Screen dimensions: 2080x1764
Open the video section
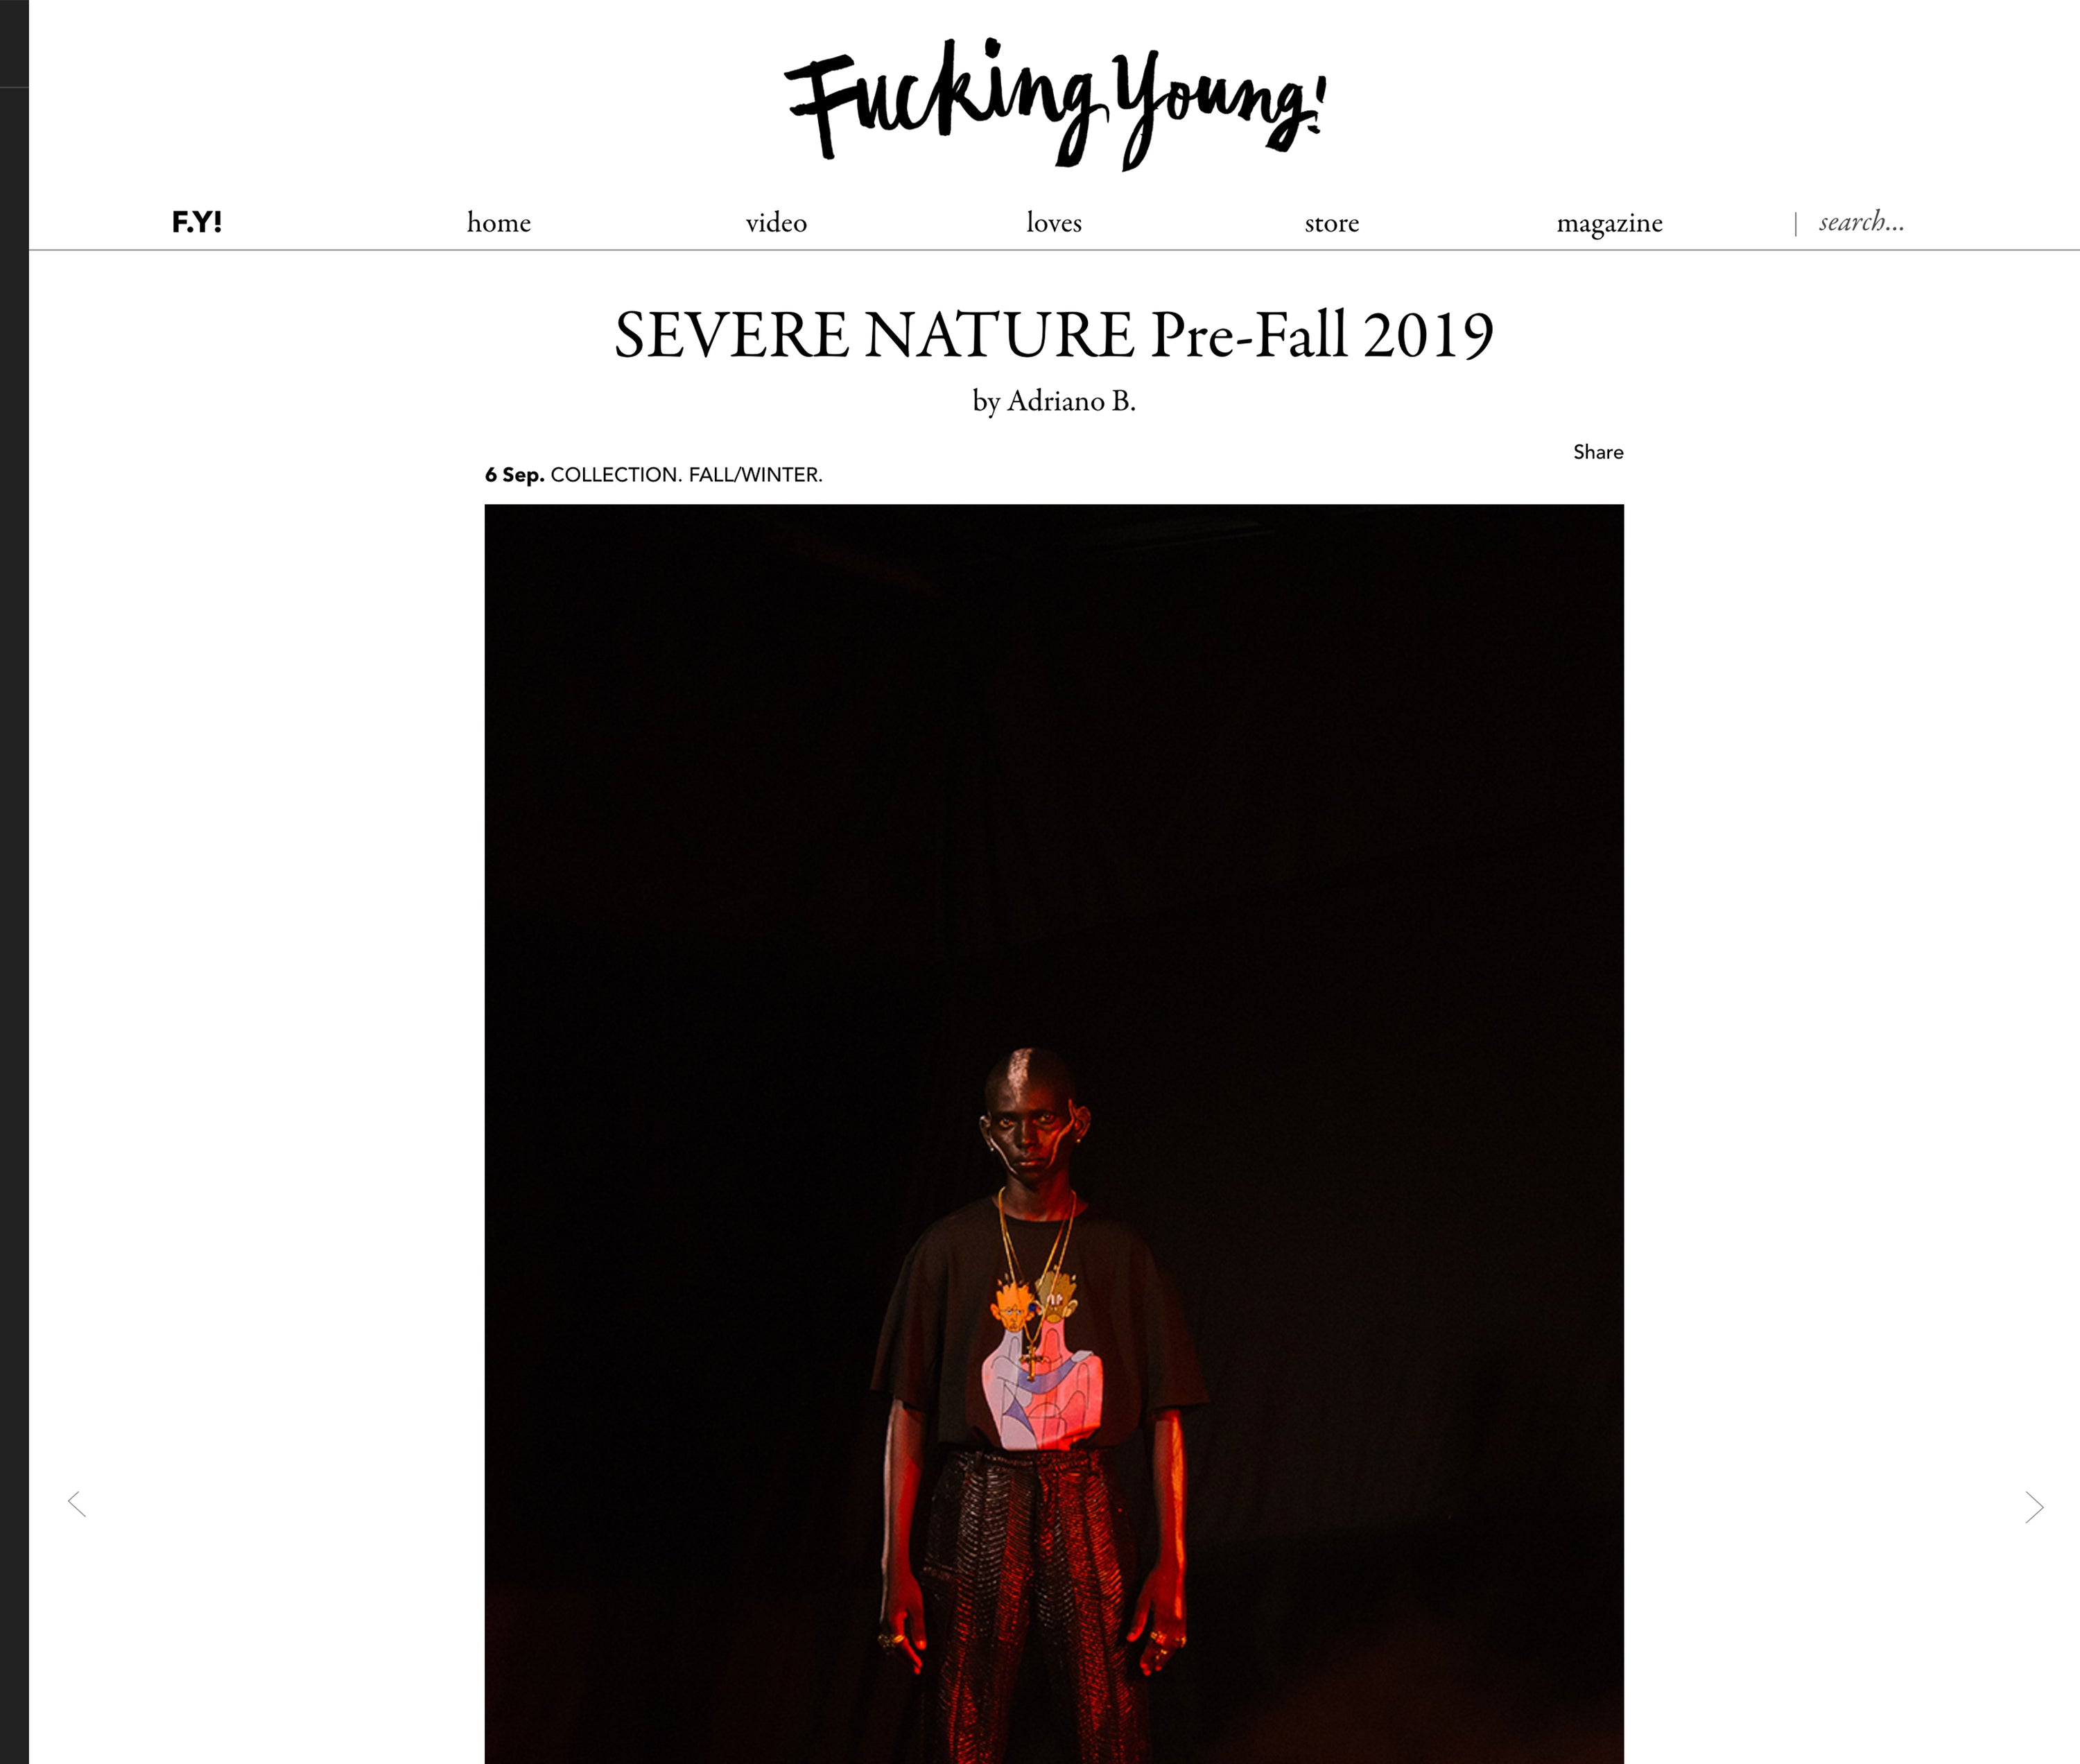[776, 222]
